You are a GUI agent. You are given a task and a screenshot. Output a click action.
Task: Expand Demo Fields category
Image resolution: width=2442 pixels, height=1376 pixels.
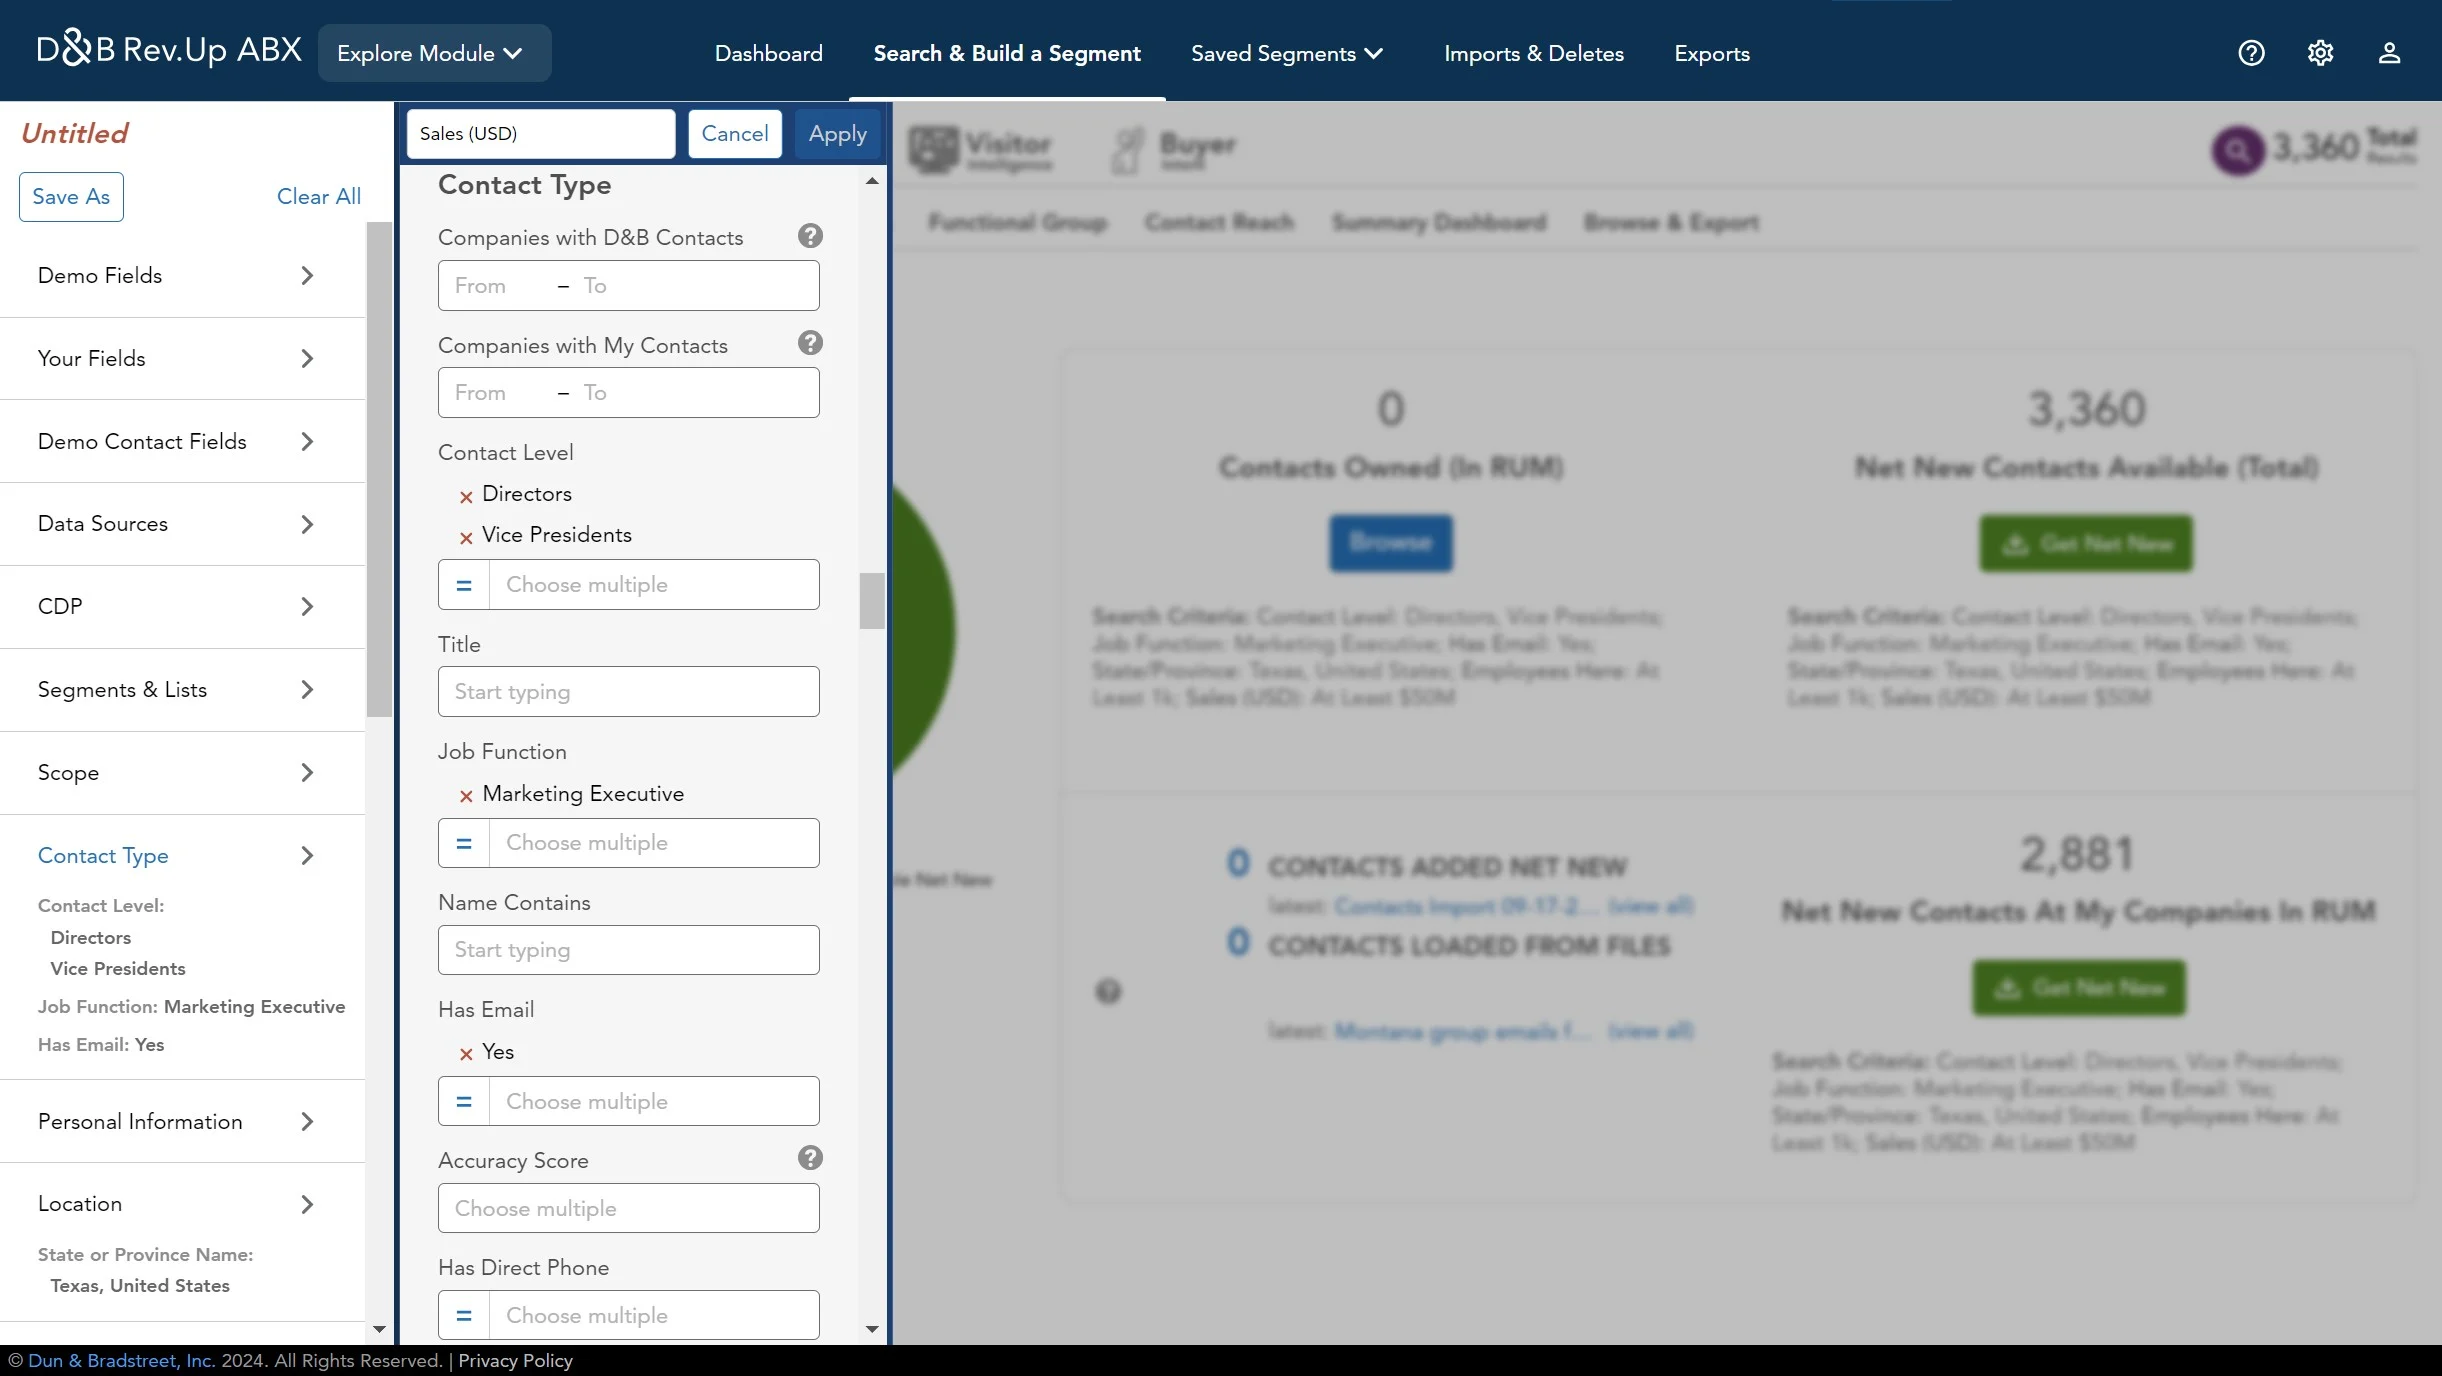182,275
